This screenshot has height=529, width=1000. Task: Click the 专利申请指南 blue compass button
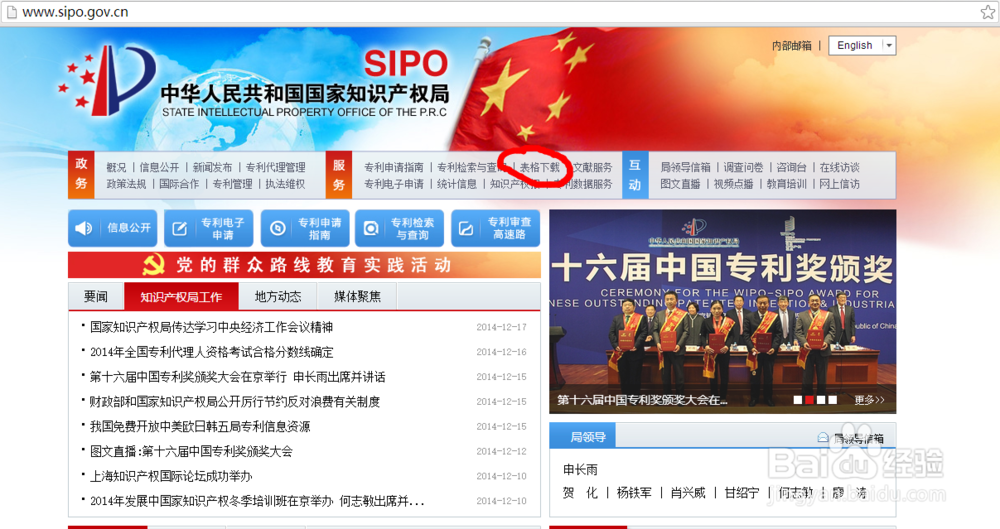tap(305, 228)
